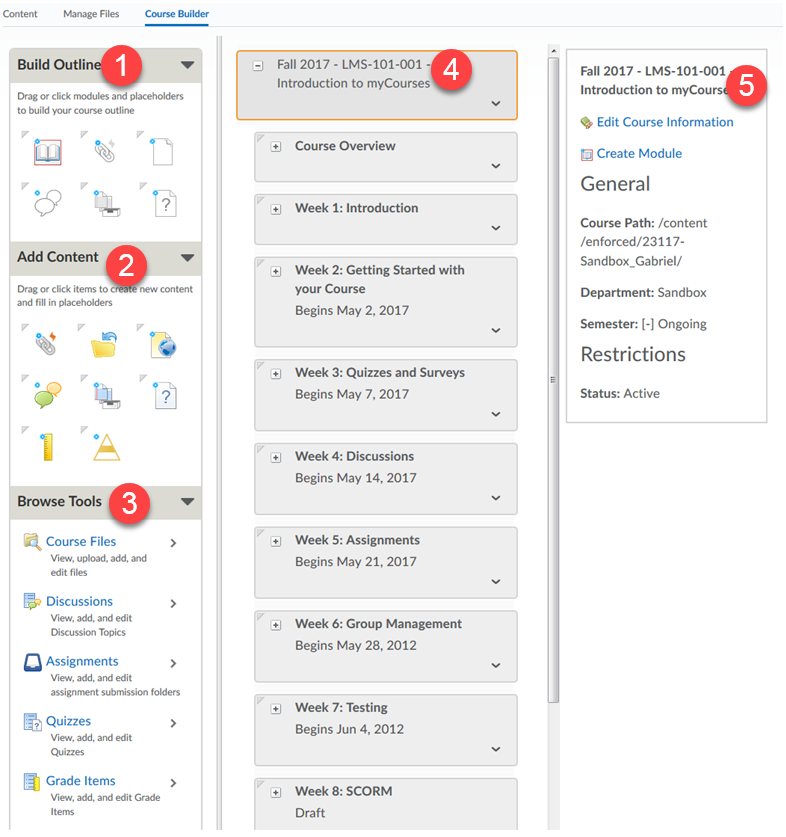Collapse the Fall 2017 root course node
Image resolution: width=786 pixels, height=837 pixels.
[x=258, y=65]
